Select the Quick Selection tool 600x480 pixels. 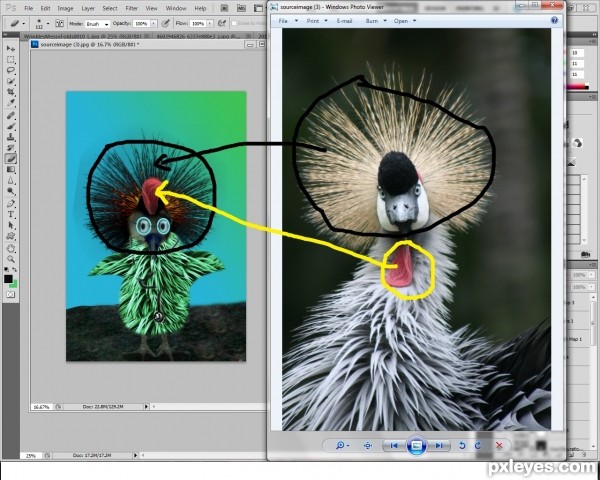11,81
